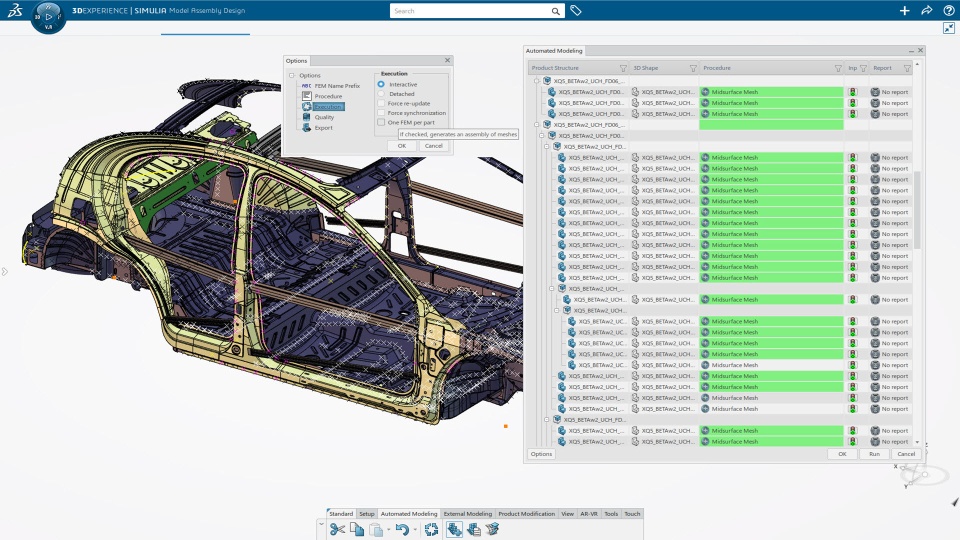
Task: Click the Search input field
Action: click(470, 11)
